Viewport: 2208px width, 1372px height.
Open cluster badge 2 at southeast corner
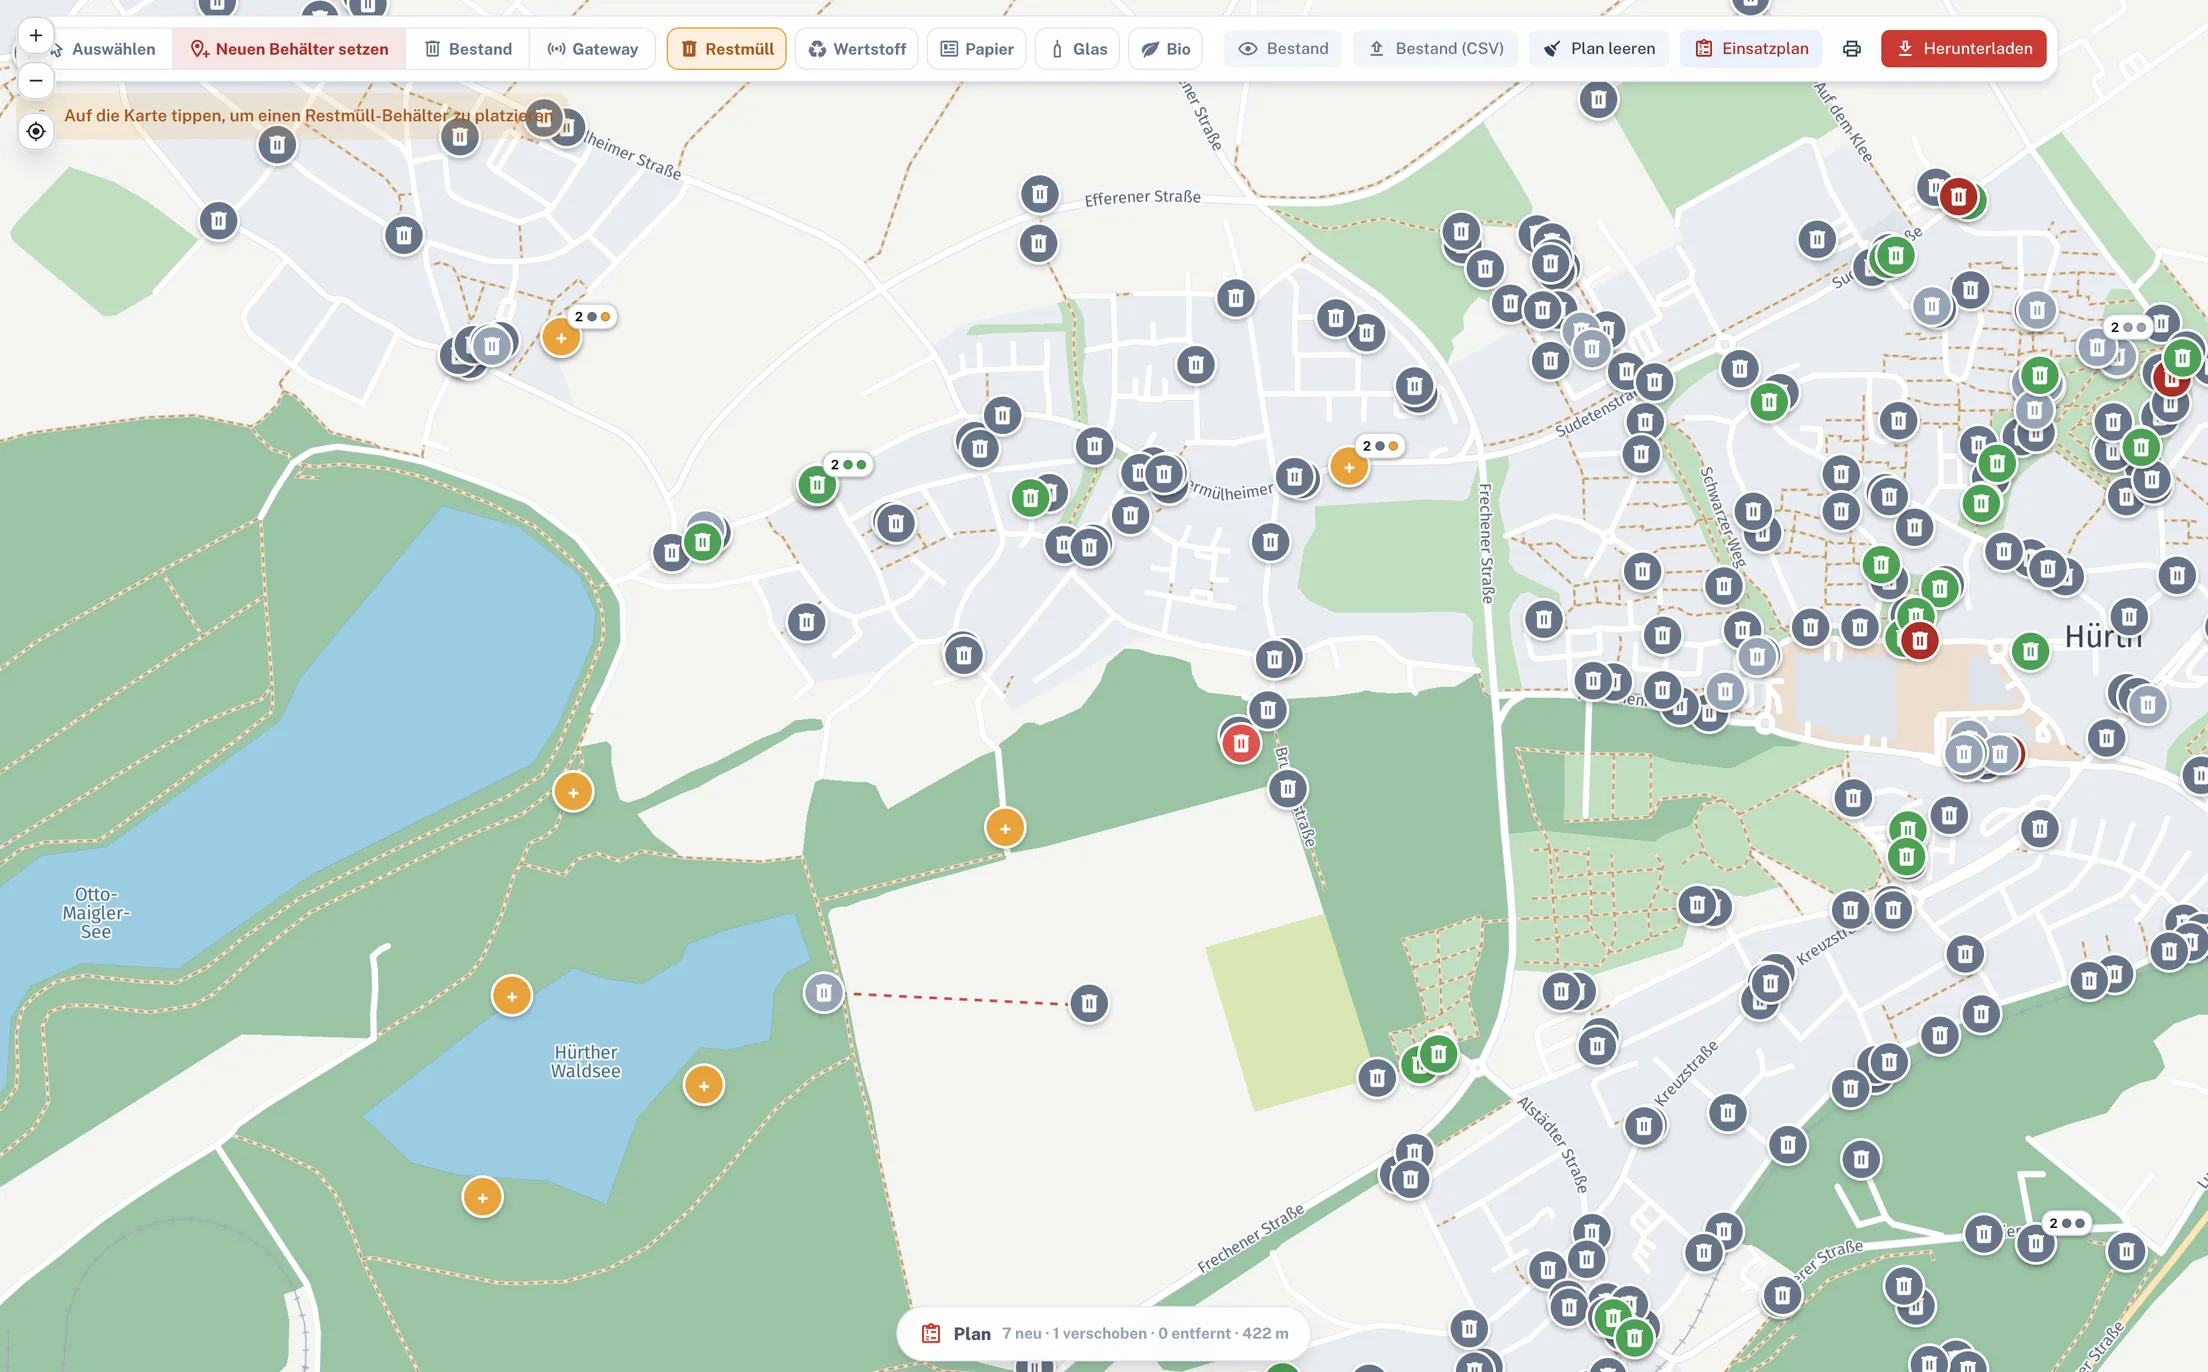2067,1223
